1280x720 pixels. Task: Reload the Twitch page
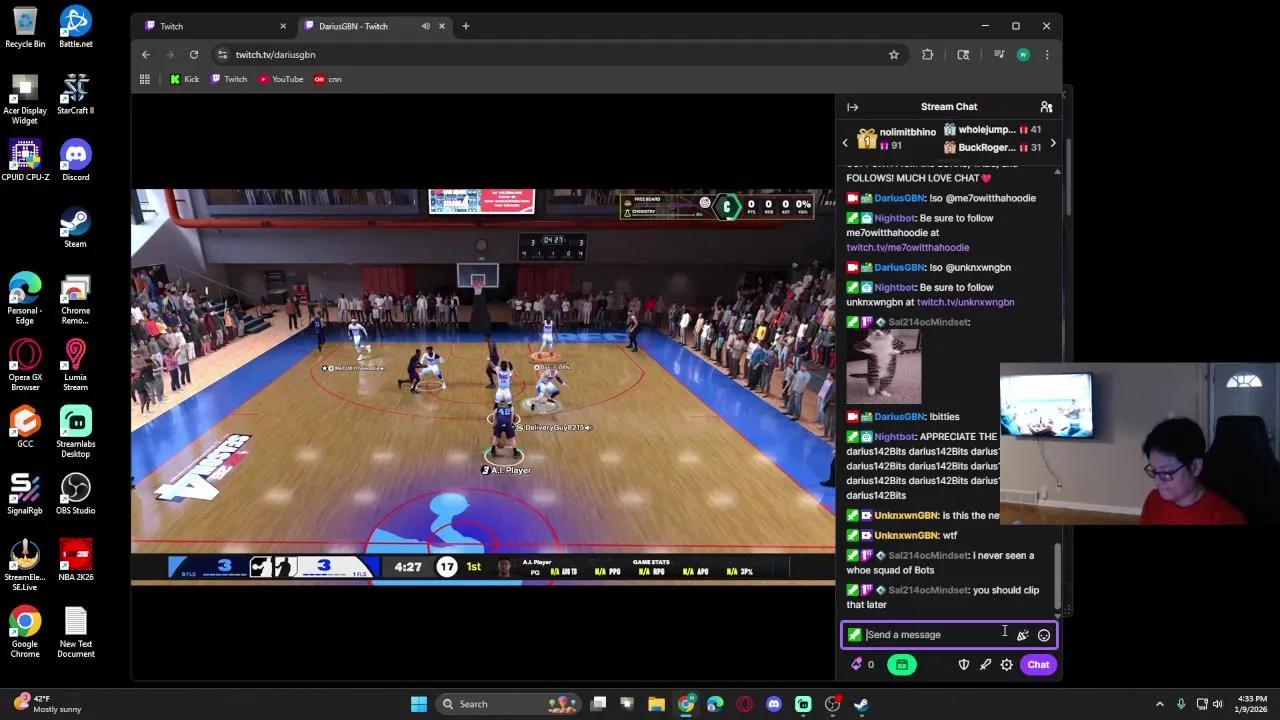coord(194,55)
